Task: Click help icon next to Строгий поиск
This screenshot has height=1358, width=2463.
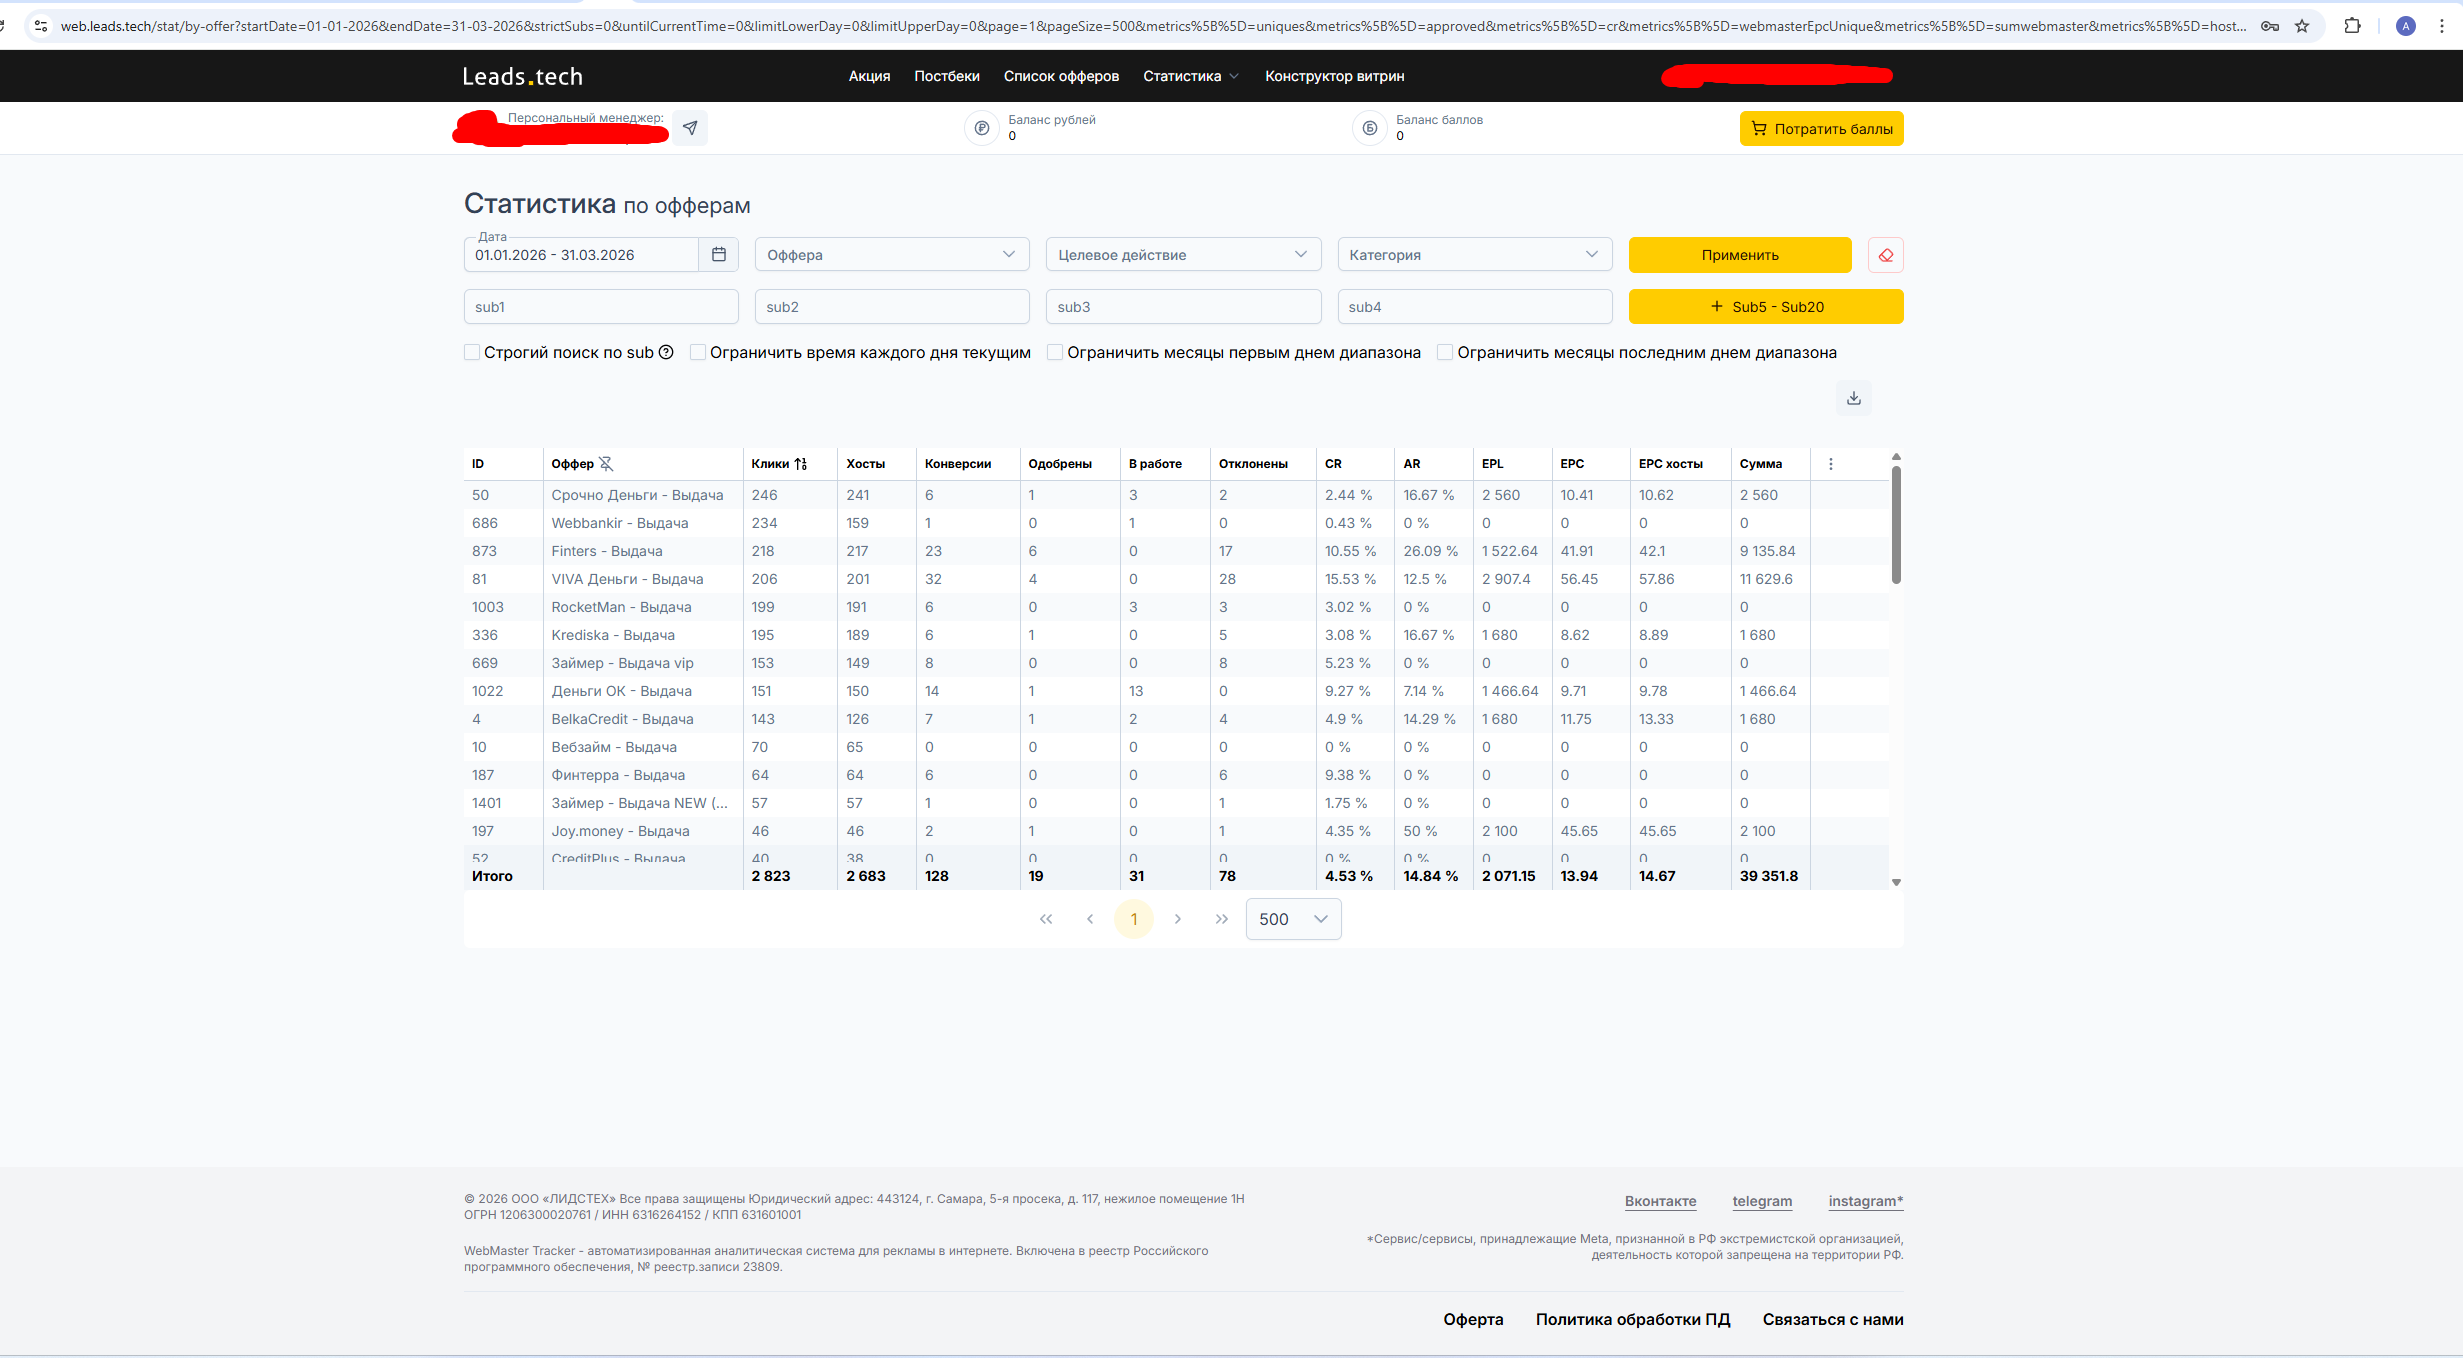Action: [666, 352]
